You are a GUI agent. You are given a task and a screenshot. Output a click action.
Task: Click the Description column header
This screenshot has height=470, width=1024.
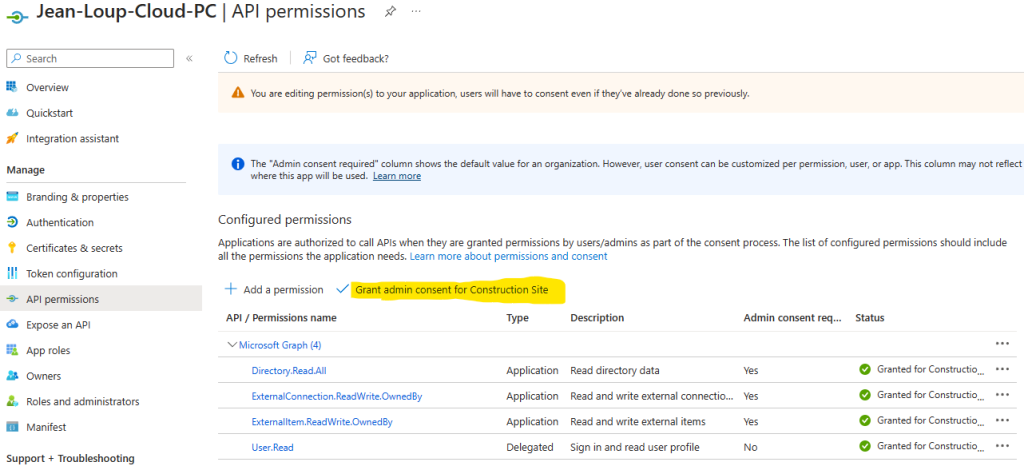[597, 318]
